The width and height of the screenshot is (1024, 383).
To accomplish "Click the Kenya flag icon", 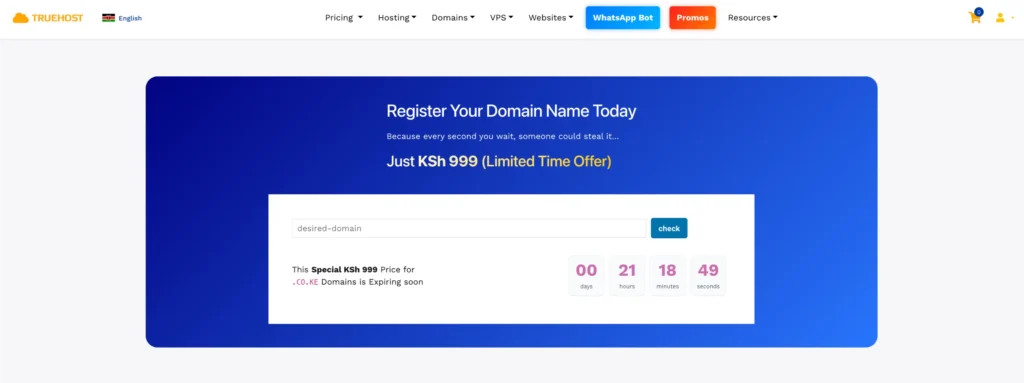I will pos(108,18).
